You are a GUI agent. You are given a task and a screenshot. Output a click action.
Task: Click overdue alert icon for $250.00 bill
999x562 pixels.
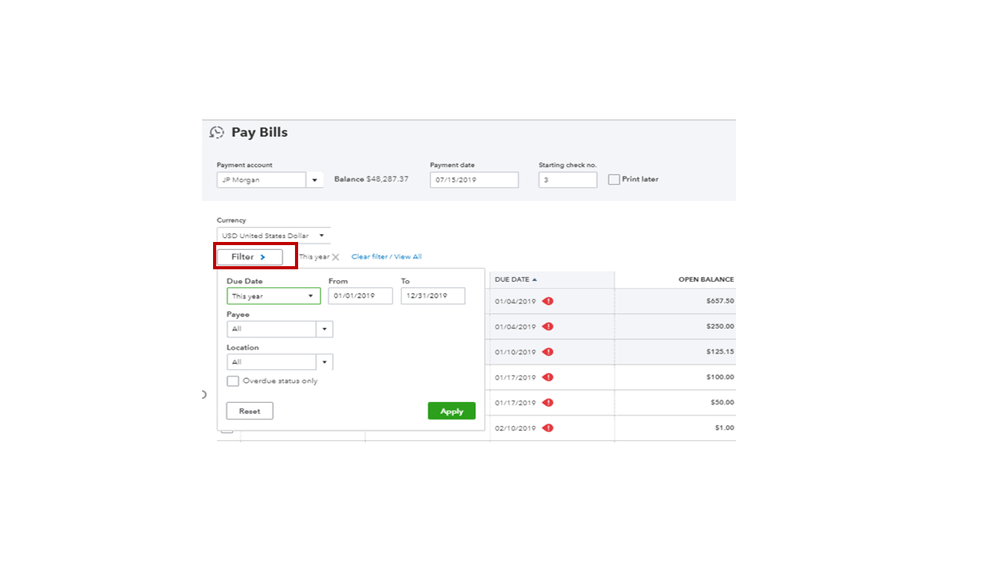[548, 327]
